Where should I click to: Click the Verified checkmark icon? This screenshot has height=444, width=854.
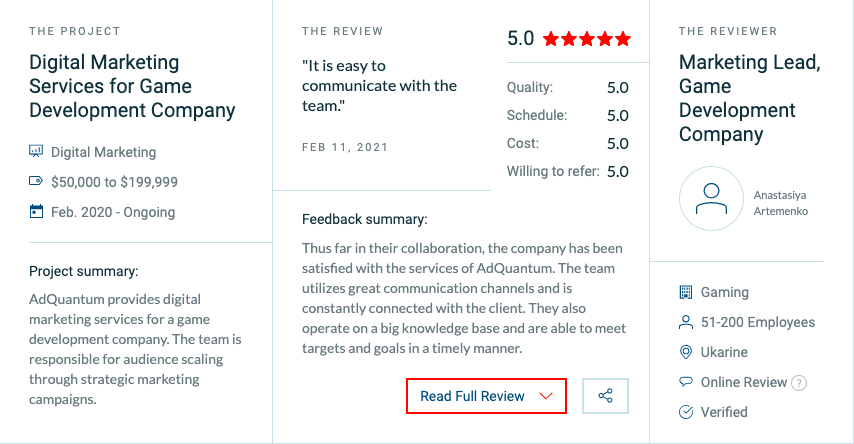click(x=686, y=412)
